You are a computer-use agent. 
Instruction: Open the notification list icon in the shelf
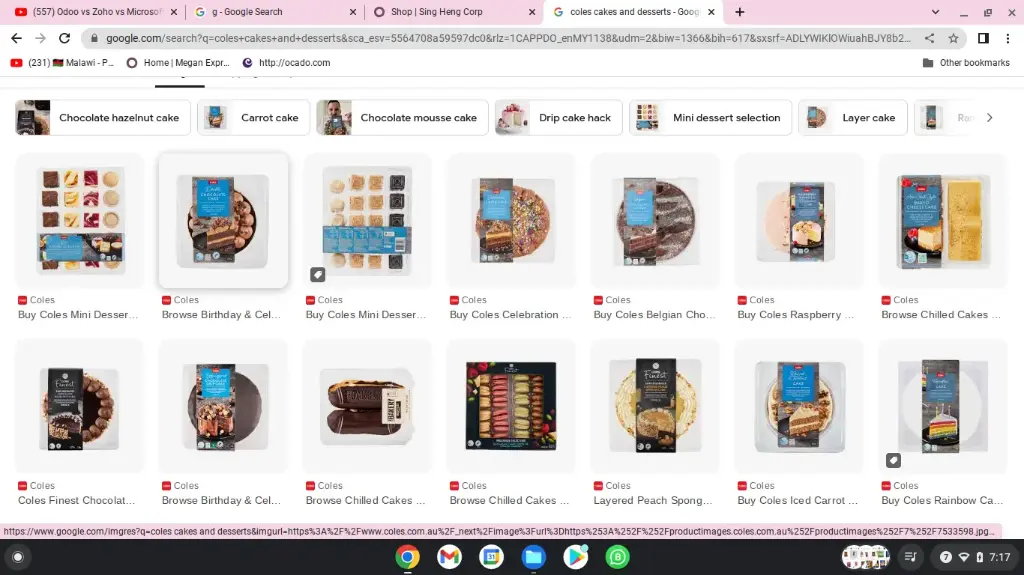pyautogui.click(x=910, y=557)
